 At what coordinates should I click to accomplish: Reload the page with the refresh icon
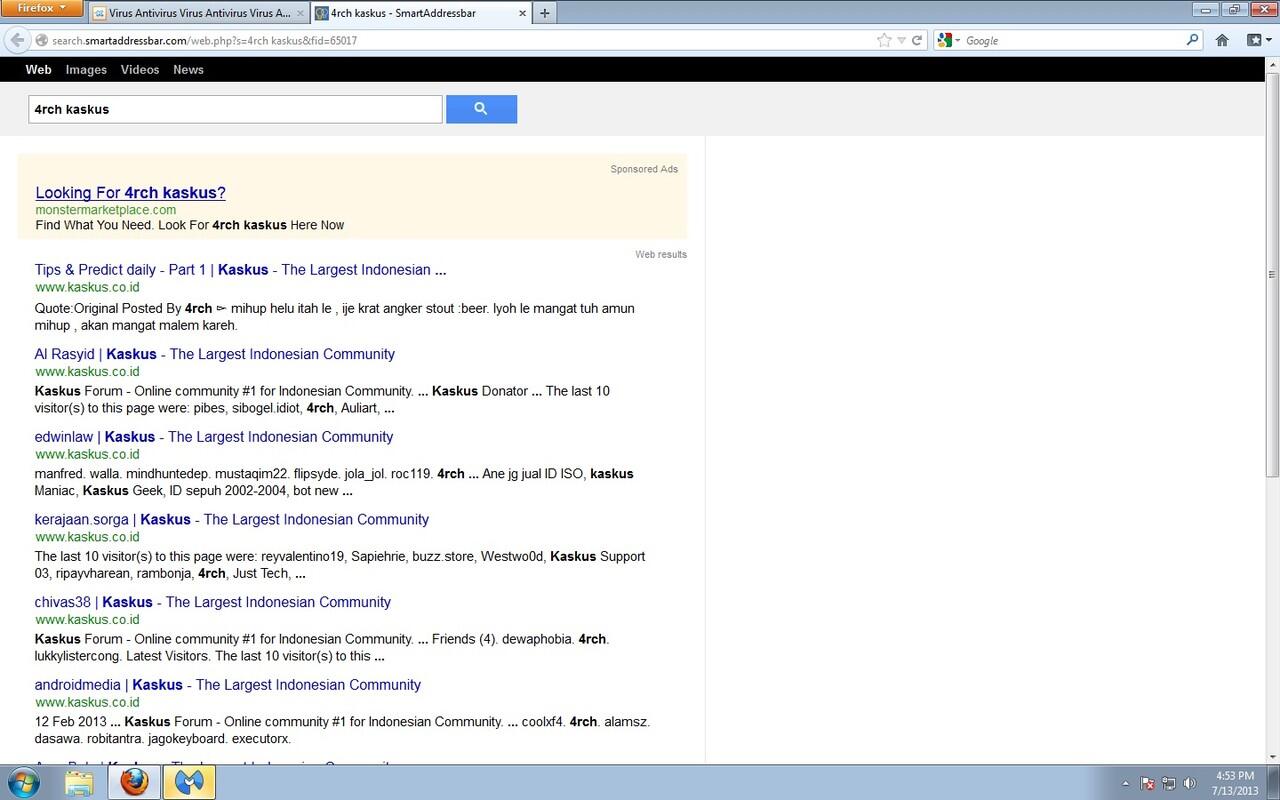pos(917,41)
